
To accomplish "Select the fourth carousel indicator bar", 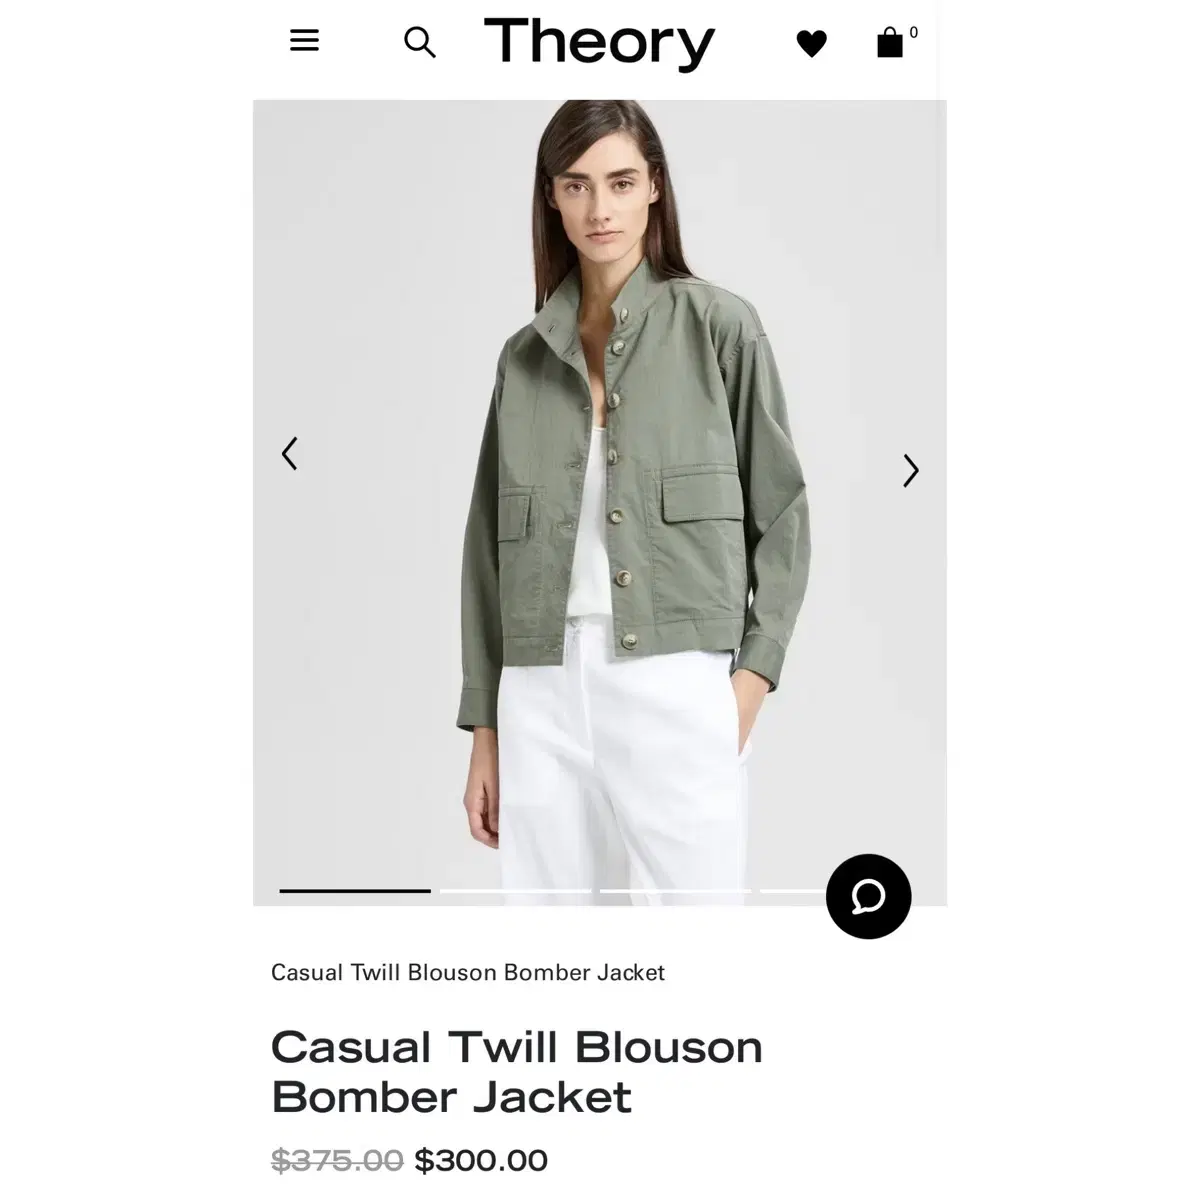I will pos(794,890).
